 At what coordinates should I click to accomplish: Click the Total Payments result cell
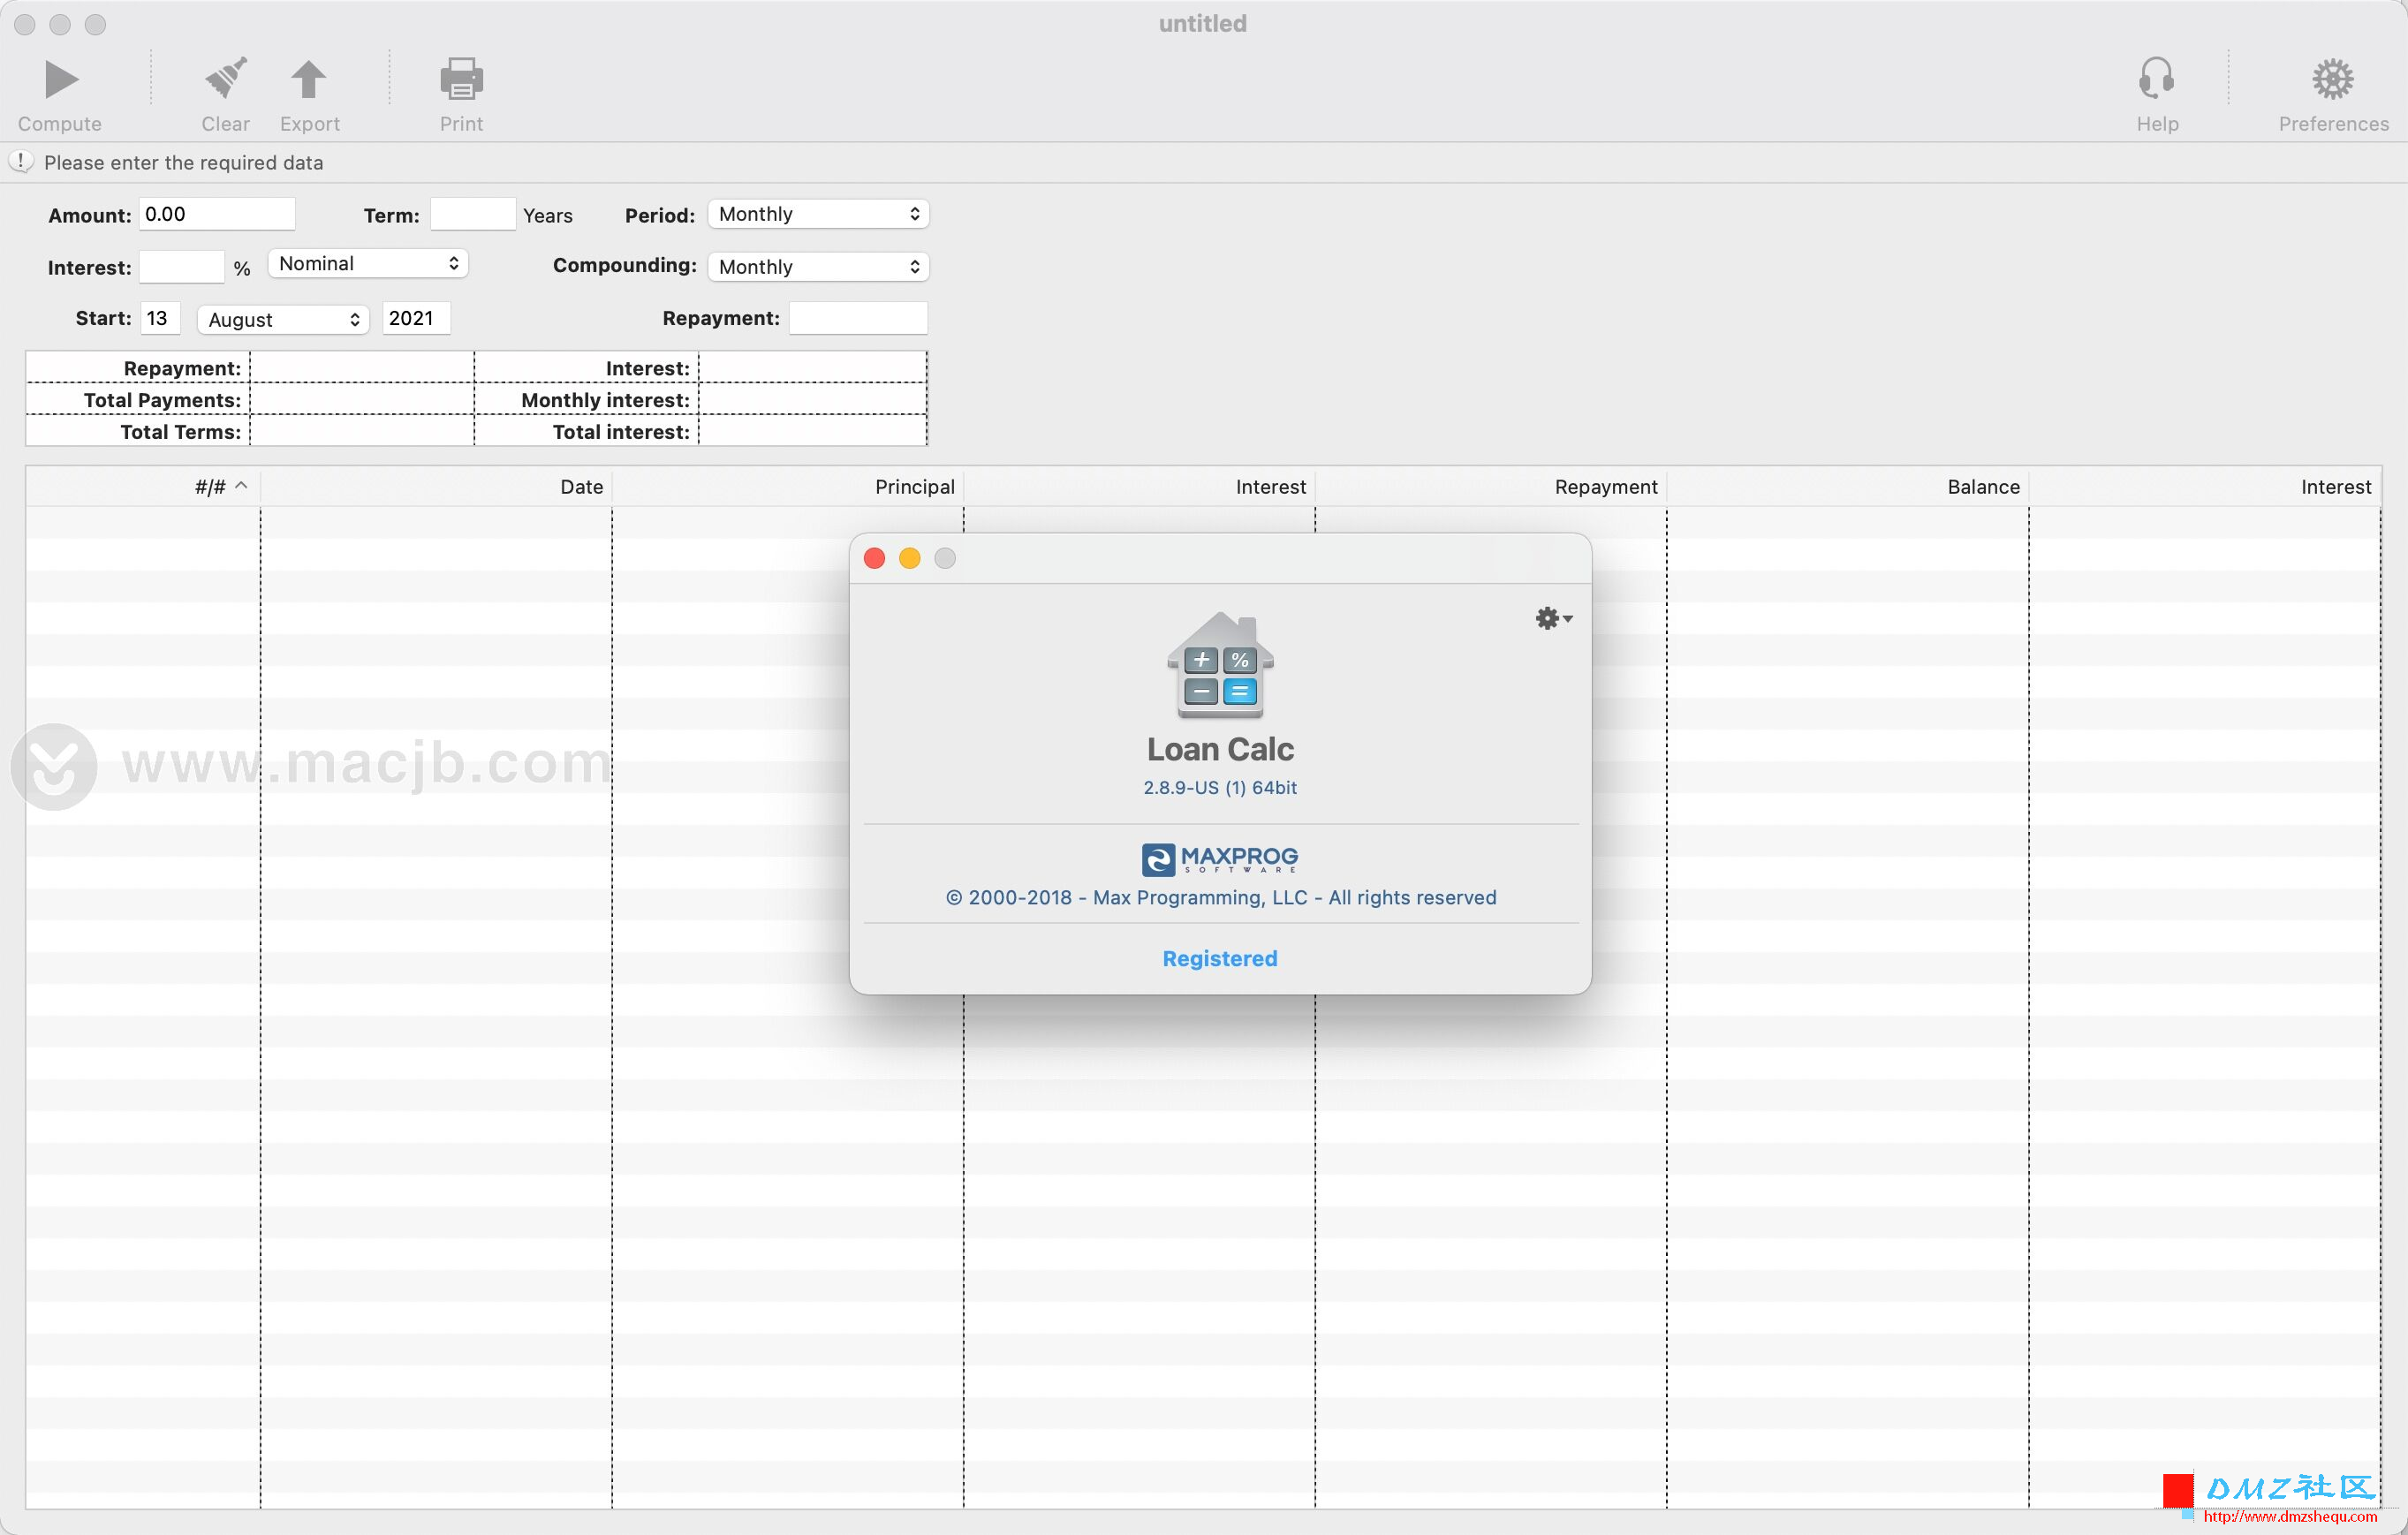click(362, 400)
